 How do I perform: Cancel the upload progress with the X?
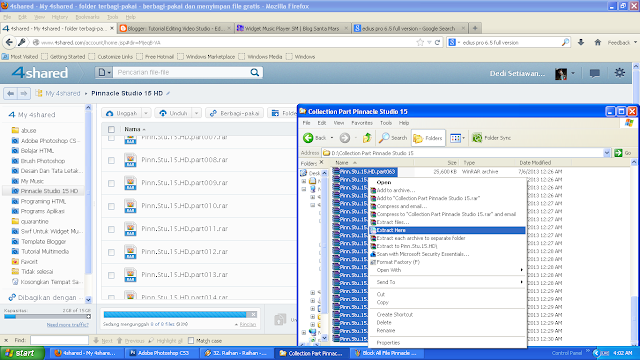[253, 314]
